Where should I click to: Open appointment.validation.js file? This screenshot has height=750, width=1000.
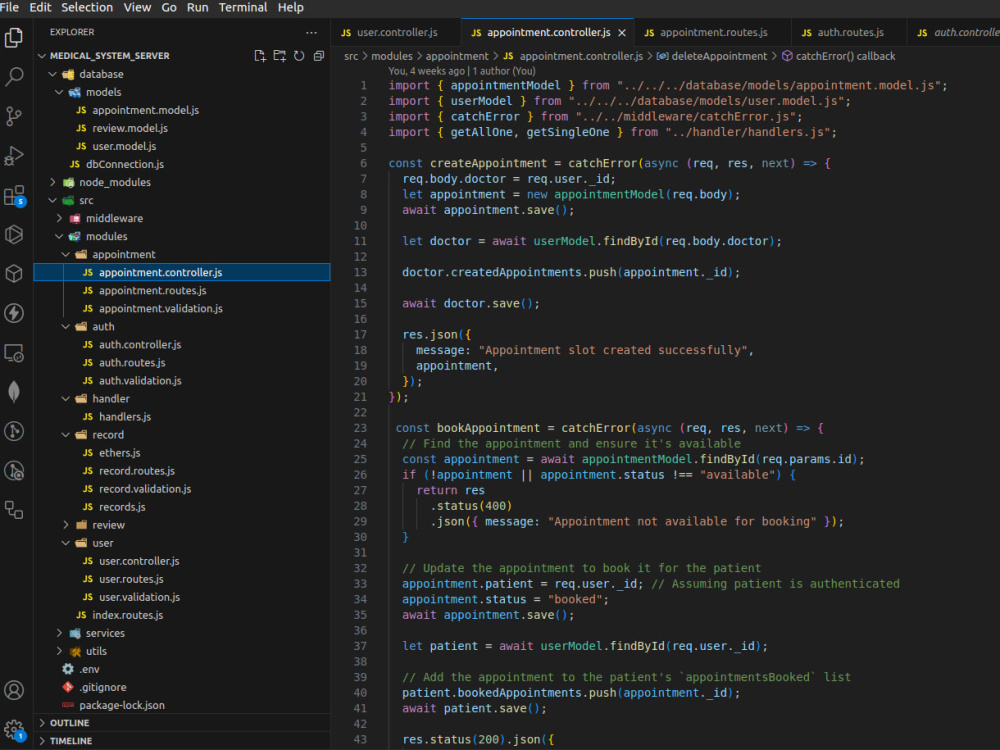coord(161,309)
